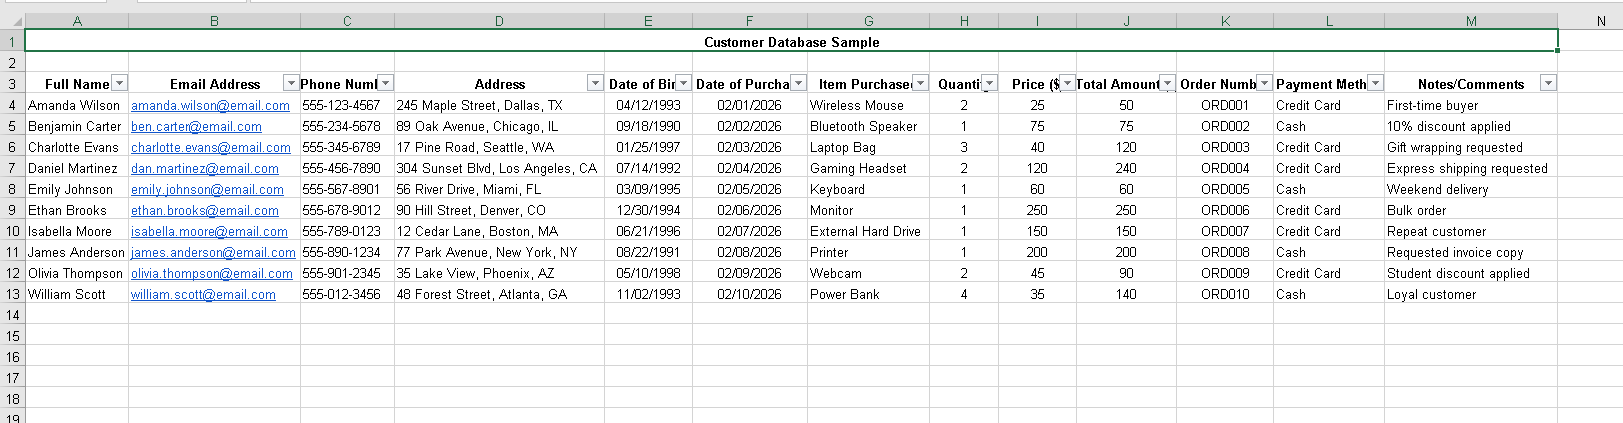Screen dimensions: 1623x423
Task: Expand the Address column filter arrow
Action: 595,83
